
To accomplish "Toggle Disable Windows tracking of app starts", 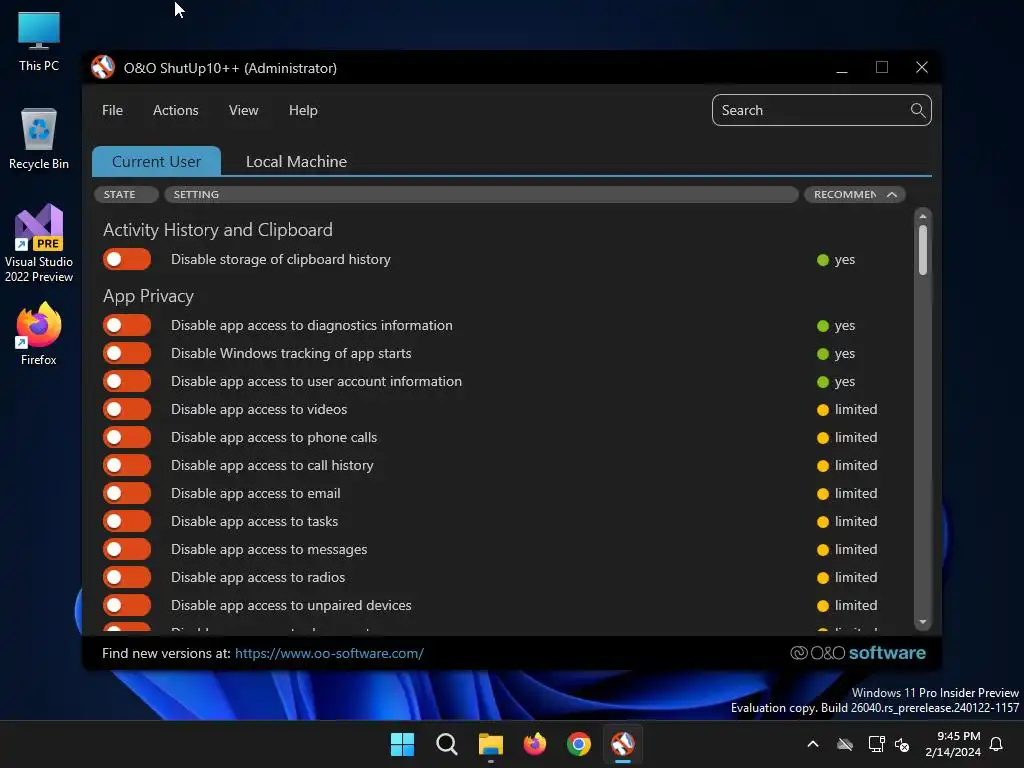I will tap(127, 353).
